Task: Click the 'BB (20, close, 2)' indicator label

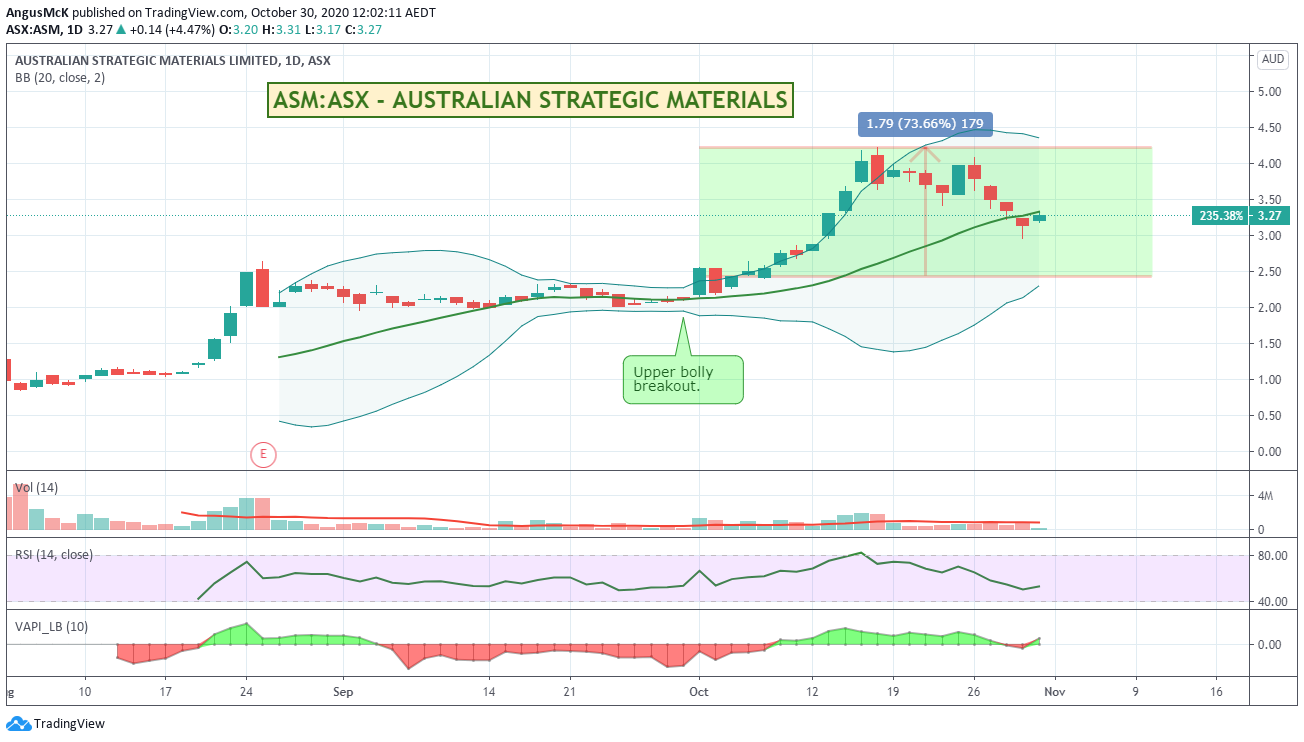Action: (60, 77)
